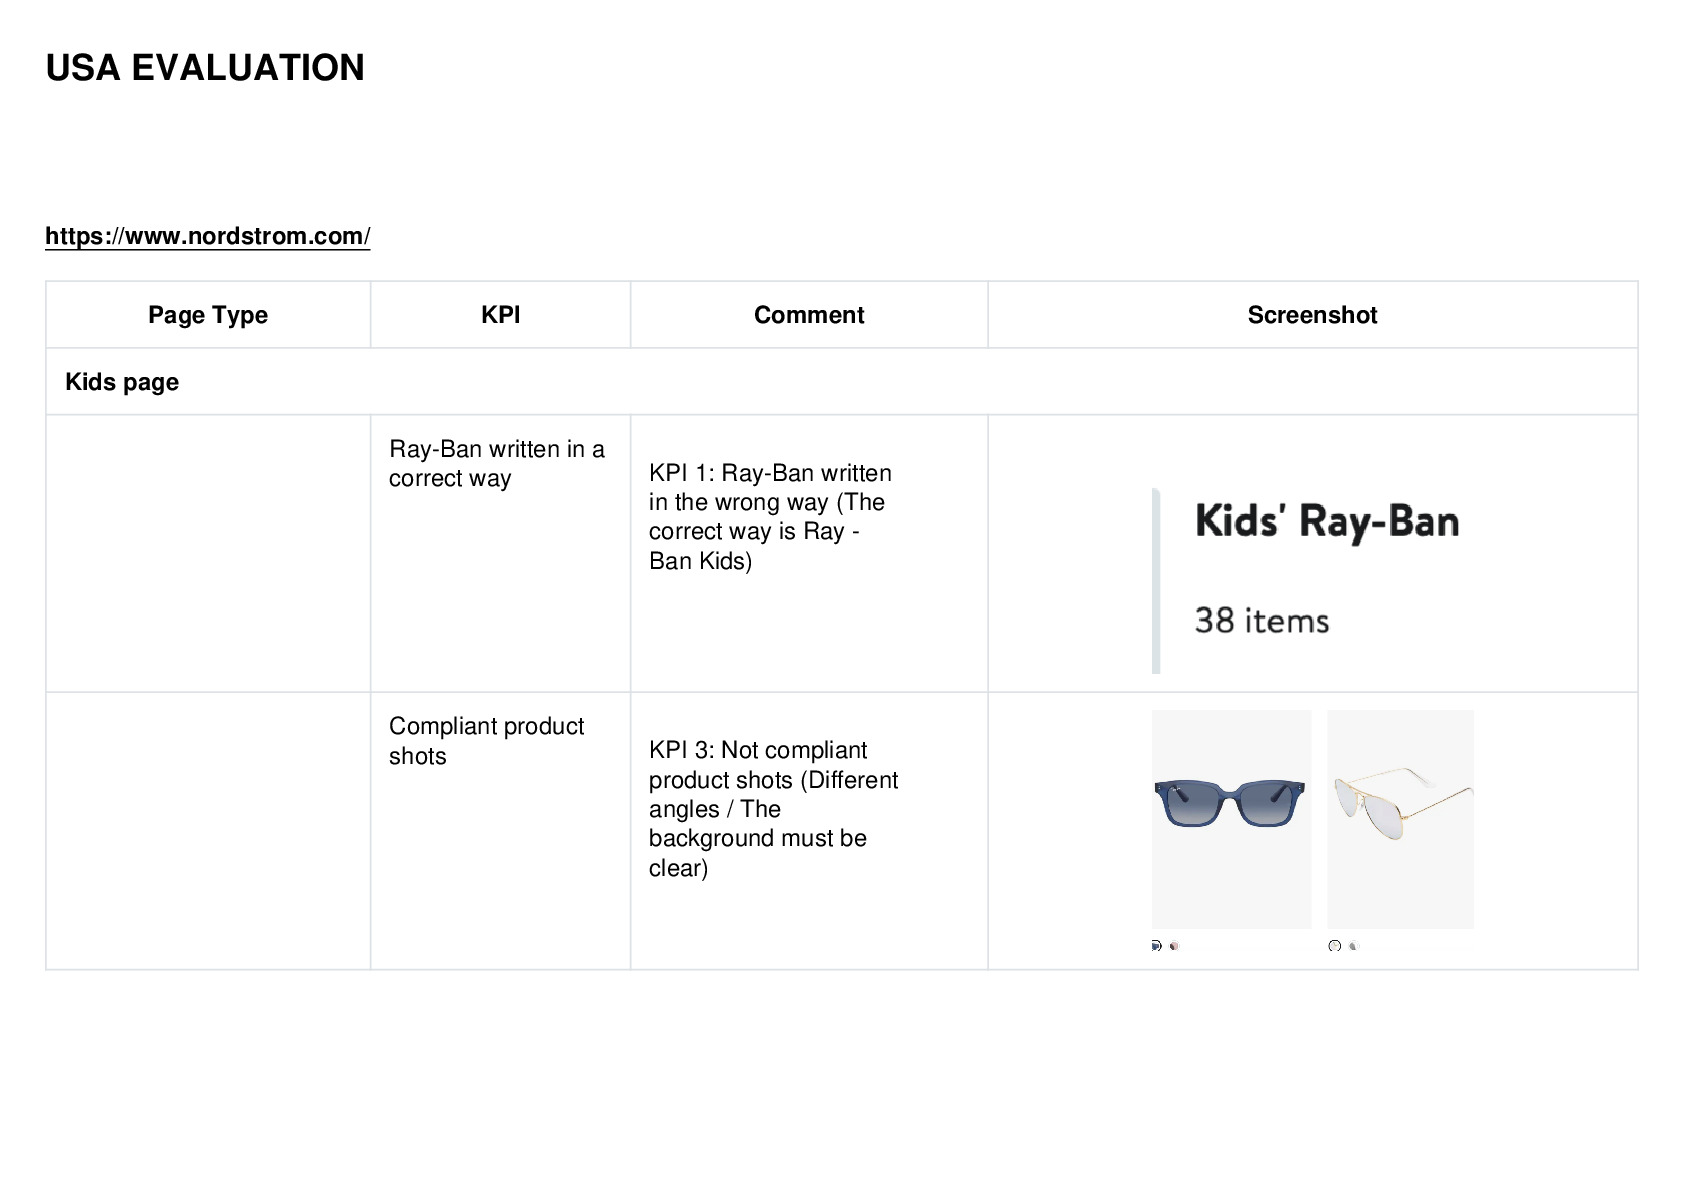Open the nordstrom.com hyperlink
The image size is (1684, 1191).
tap(207, 236)
